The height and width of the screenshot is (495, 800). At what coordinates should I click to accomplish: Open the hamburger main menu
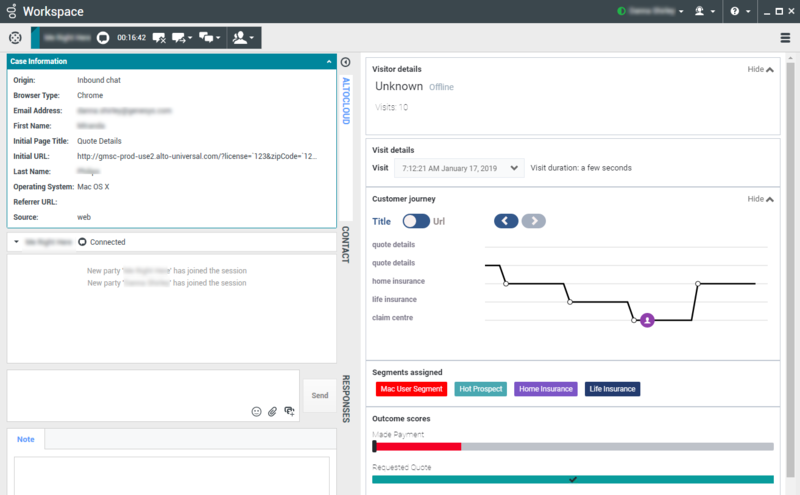785,38
